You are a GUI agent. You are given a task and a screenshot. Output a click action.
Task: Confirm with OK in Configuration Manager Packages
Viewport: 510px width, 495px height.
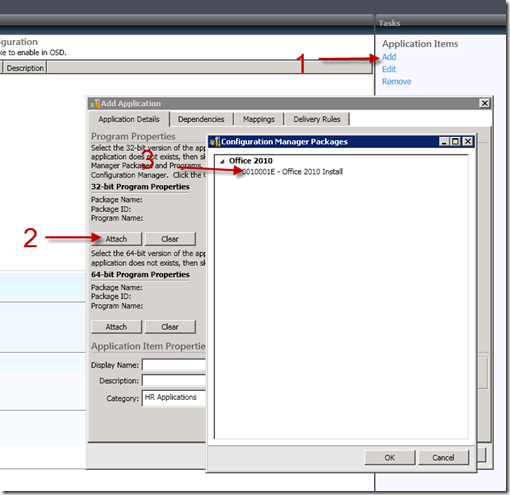tap(390, 458)
